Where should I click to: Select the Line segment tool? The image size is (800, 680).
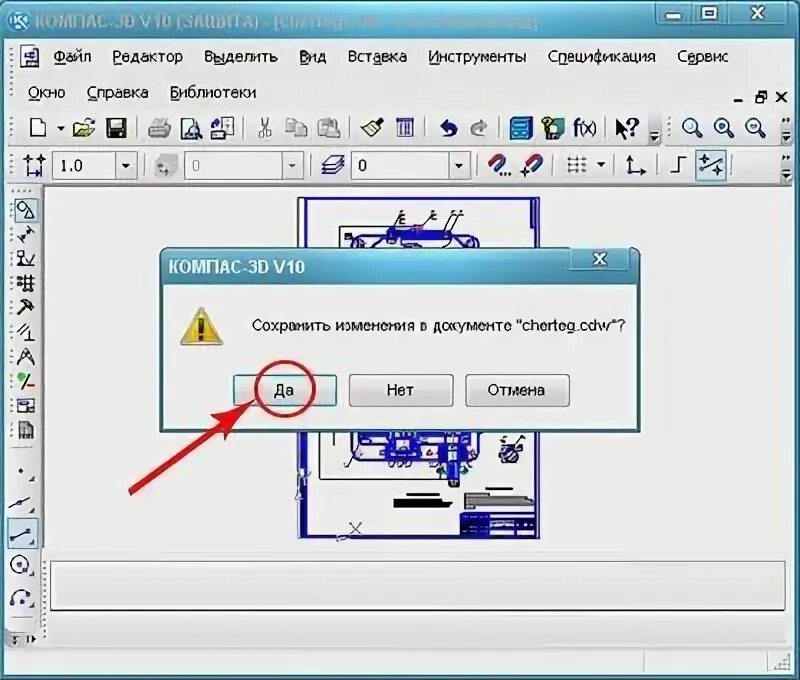[x=22, y=534]
